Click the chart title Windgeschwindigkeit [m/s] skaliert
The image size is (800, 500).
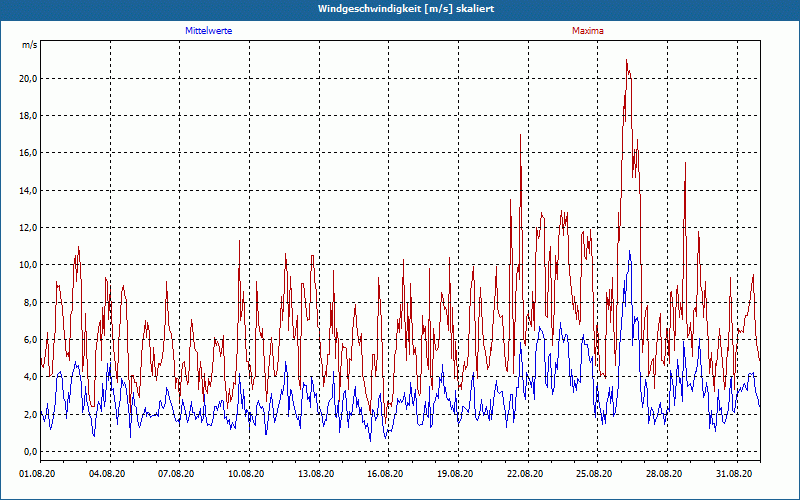(x=406, y=9)
